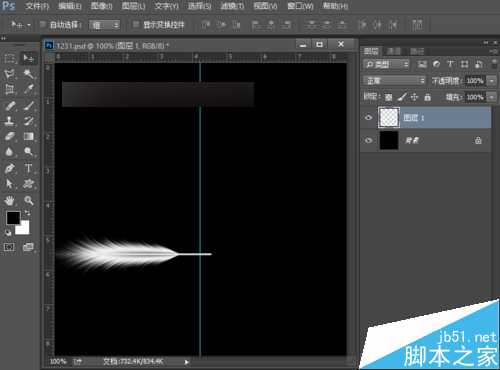Filter layers by adjustment layer icon
This screenshot has width=500, height=370.
coord(436,64)
